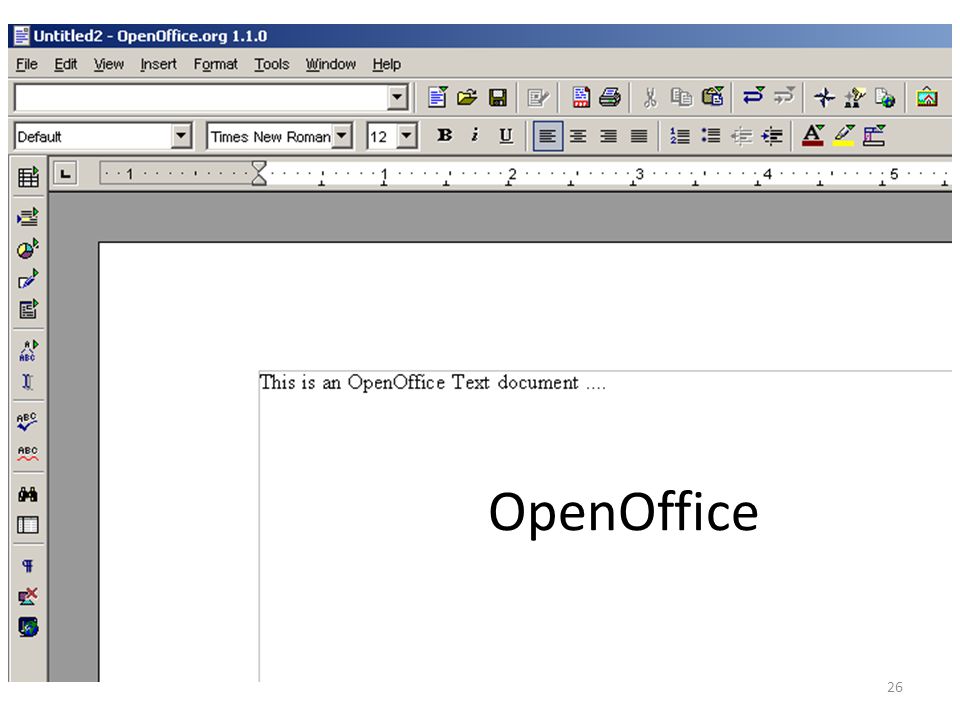Toggle the Online Layout globe icon
The height and width of the screenshot is (720, 960).
28,627
